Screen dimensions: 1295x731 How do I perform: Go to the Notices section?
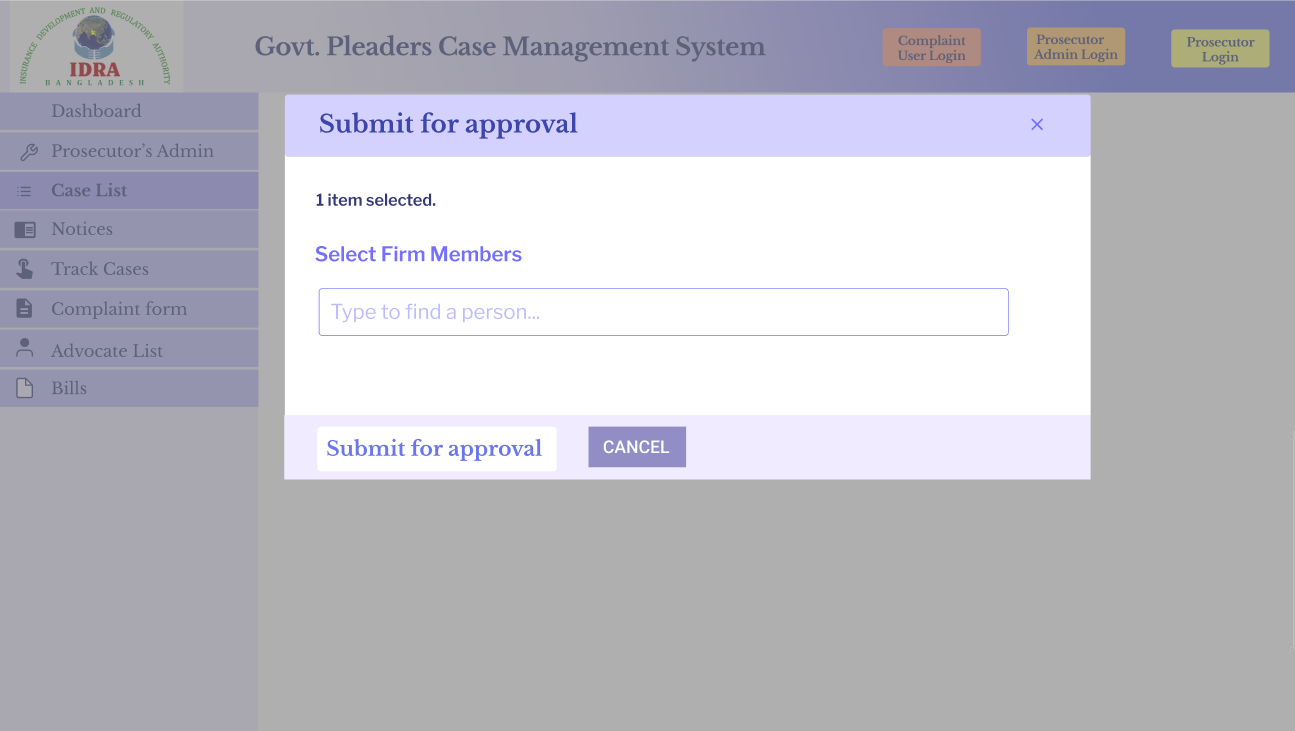(x=129, y=229)
